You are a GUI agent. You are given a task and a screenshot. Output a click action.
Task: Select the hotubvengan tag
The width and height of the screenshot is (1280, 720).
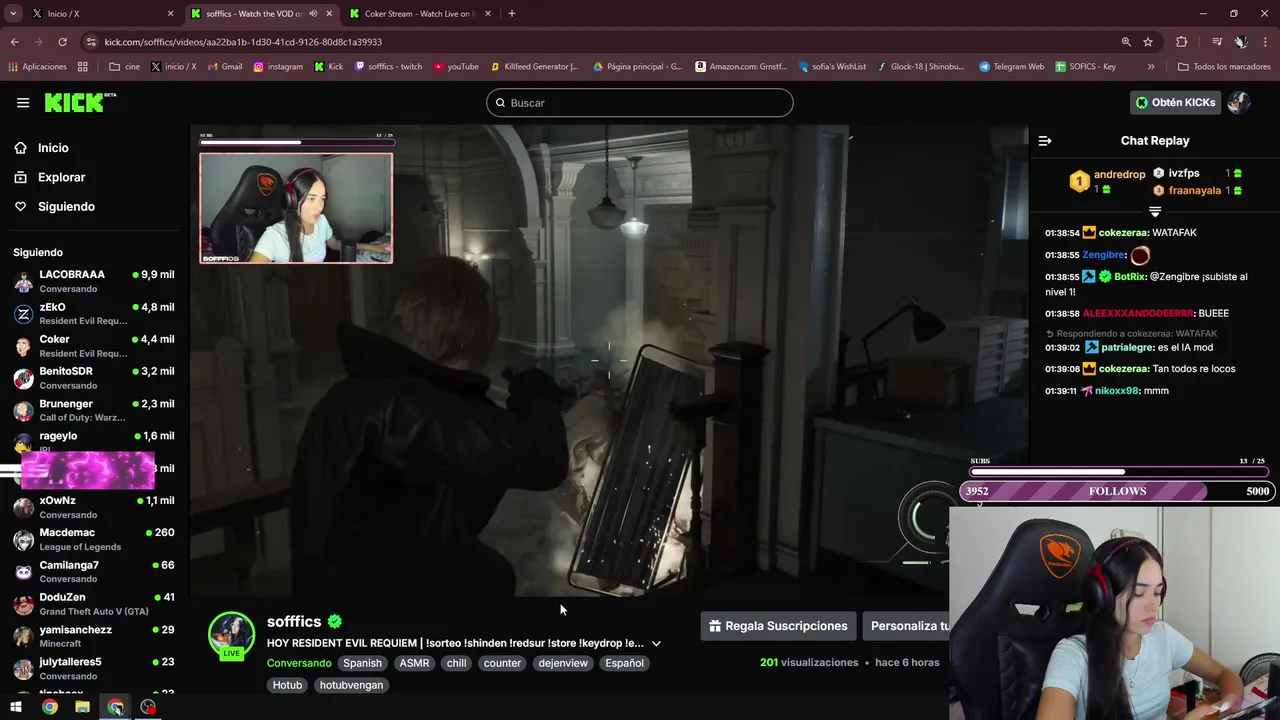(351, 685)
